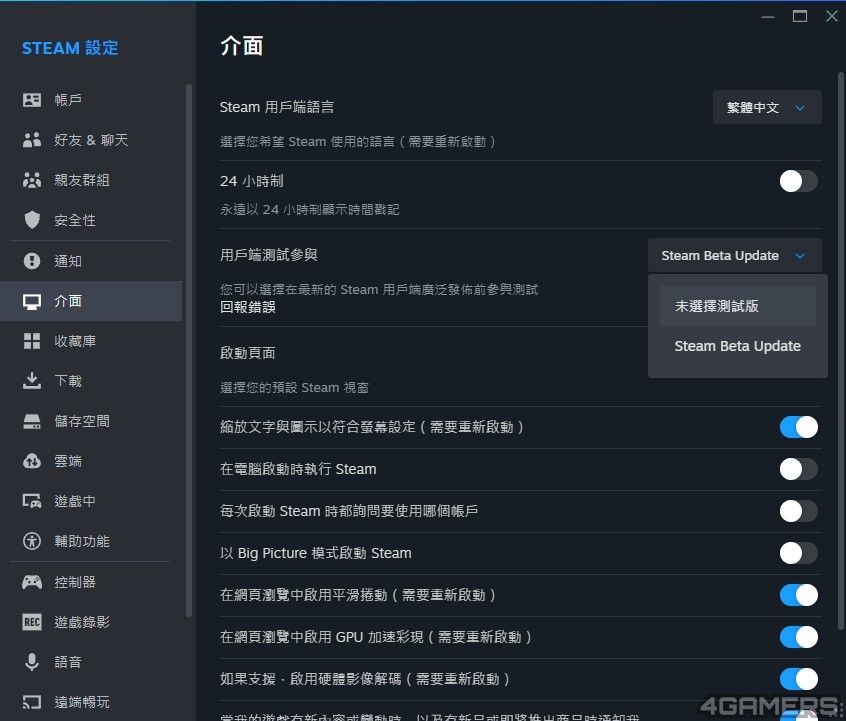Switch off 啟用硬體影像解碼 toggle
The image size is (846, 721).
point(799,679)
